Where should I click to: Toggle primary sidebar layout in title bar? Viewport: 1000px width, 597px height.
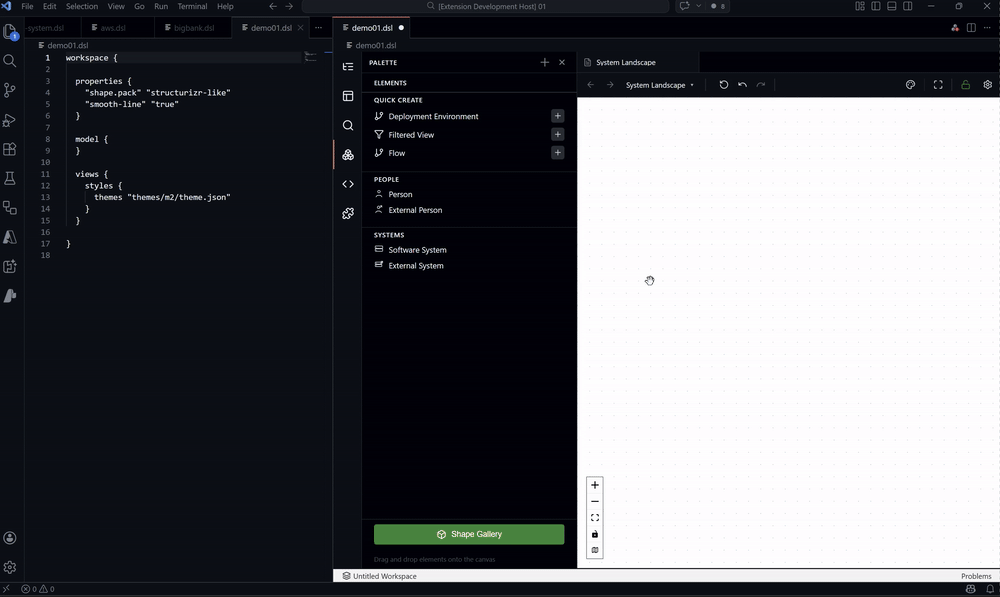click(x=876, y=6)
